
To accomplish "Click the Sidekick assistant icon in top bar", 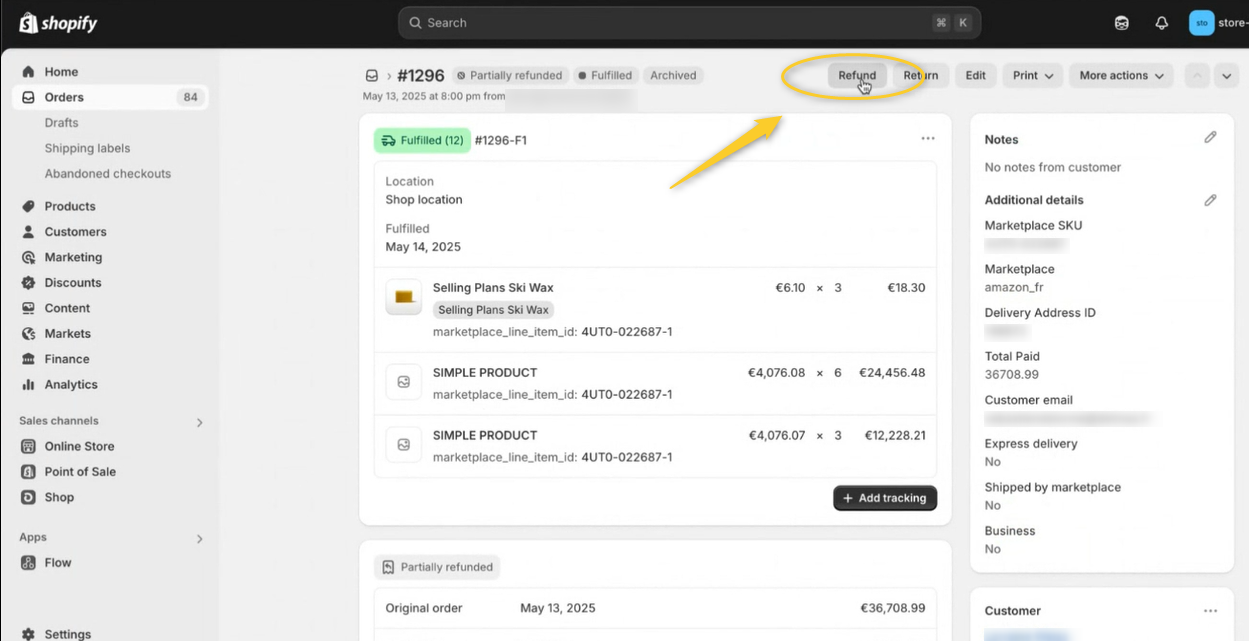I will (1122, 23).
